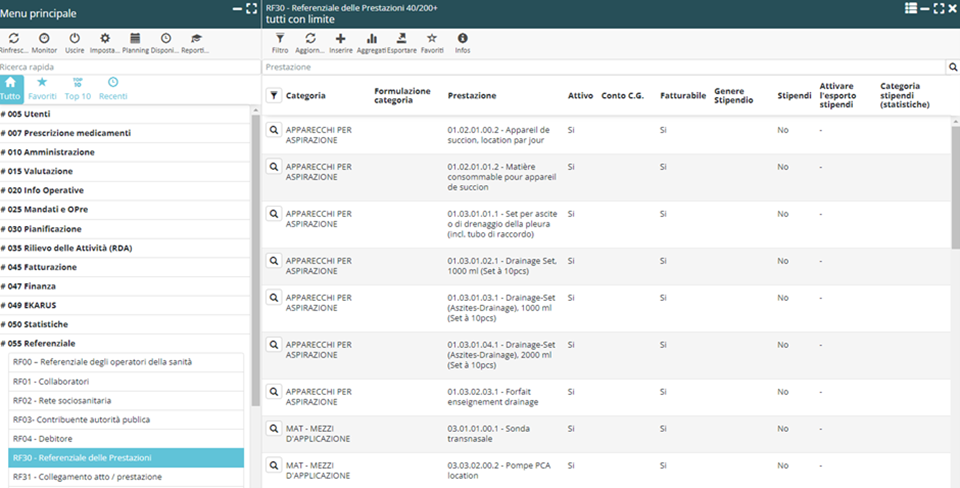
Task: Open details of Sonda transnasale row
Action: click(273, 430)
